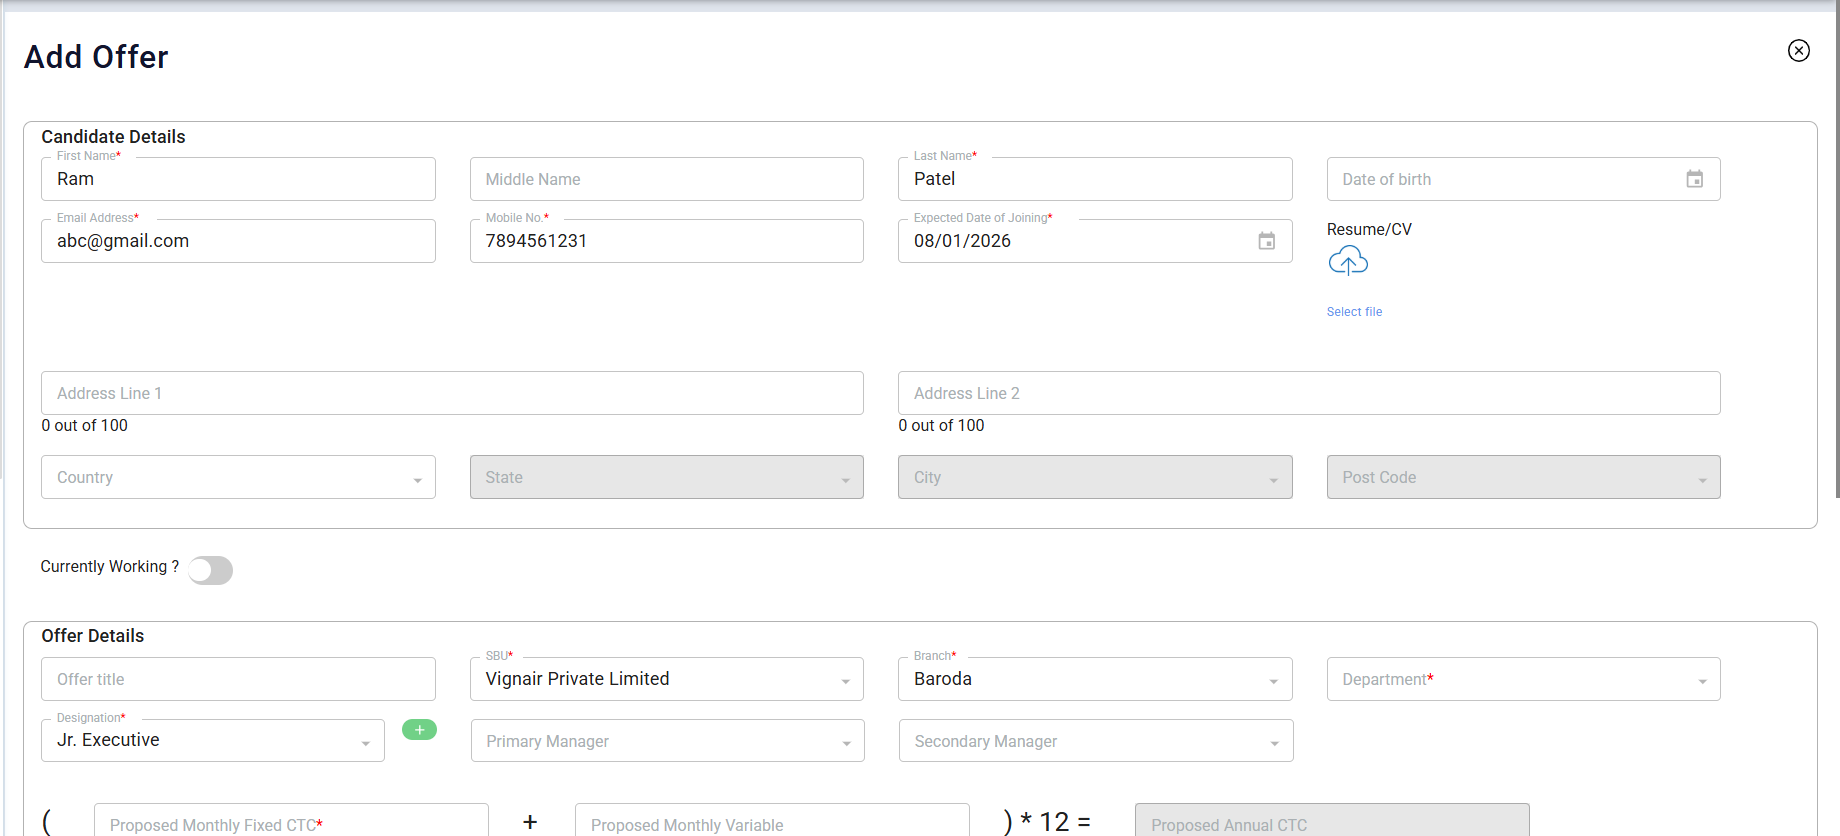Click the Expected Date of Joining value
The width and height of the screenshot is (1840, 836).
(962, 241)
